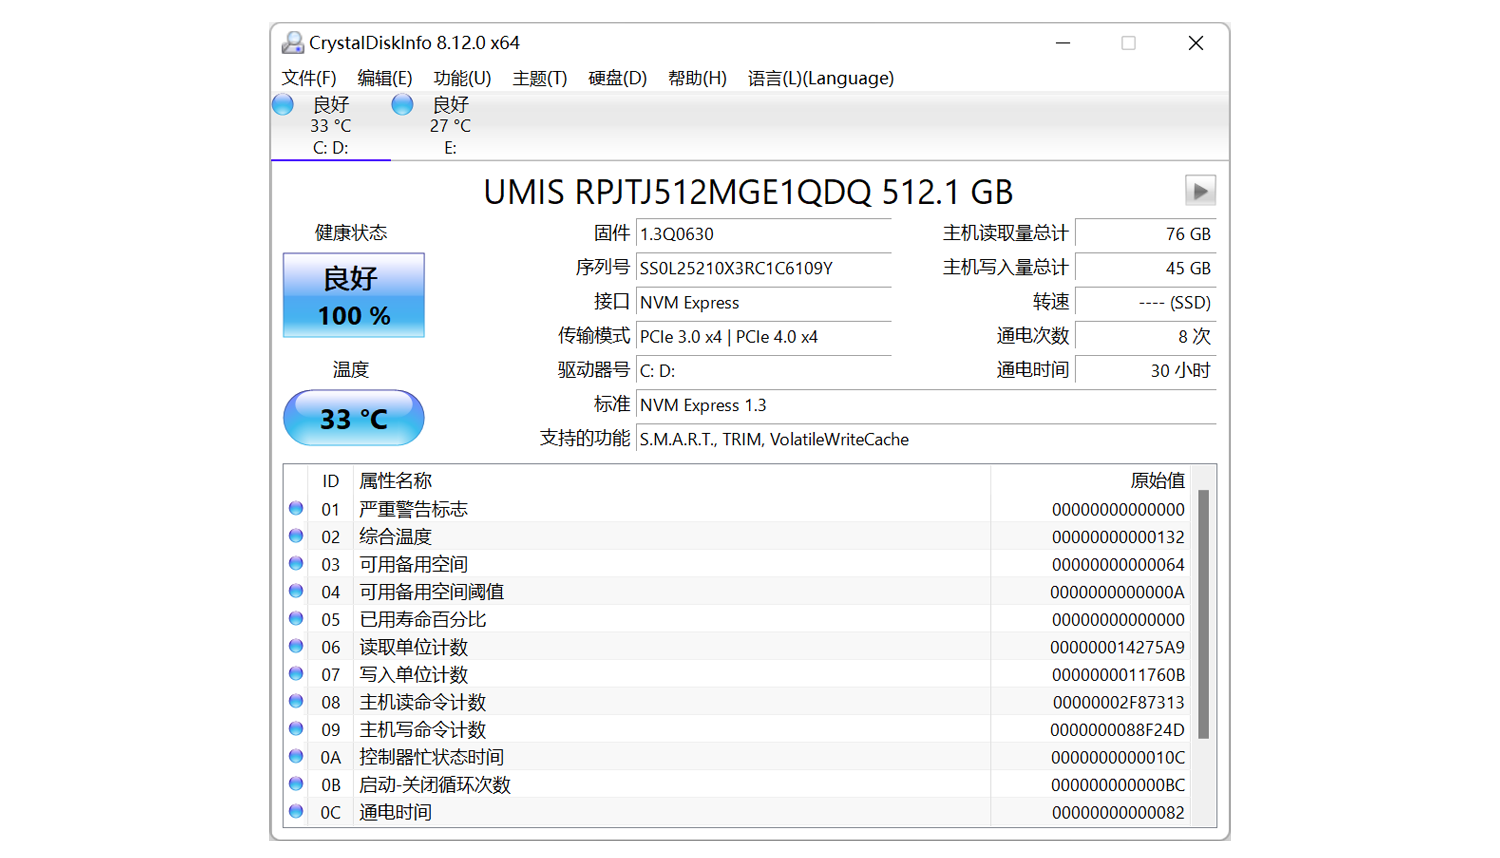
Task: Click the 通电时间 value 30 小时
Action: [x=1146, y=371]
